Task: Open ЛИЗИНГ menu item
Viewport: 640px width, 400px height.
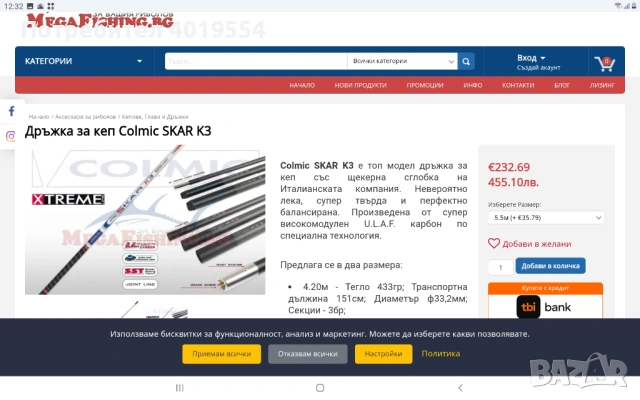Action: tap(602, 85)
